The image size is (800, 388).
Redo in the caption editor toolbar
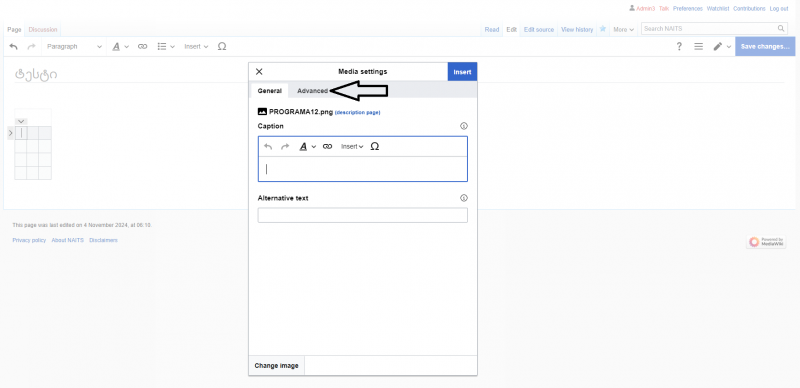[x=285, y=147]
